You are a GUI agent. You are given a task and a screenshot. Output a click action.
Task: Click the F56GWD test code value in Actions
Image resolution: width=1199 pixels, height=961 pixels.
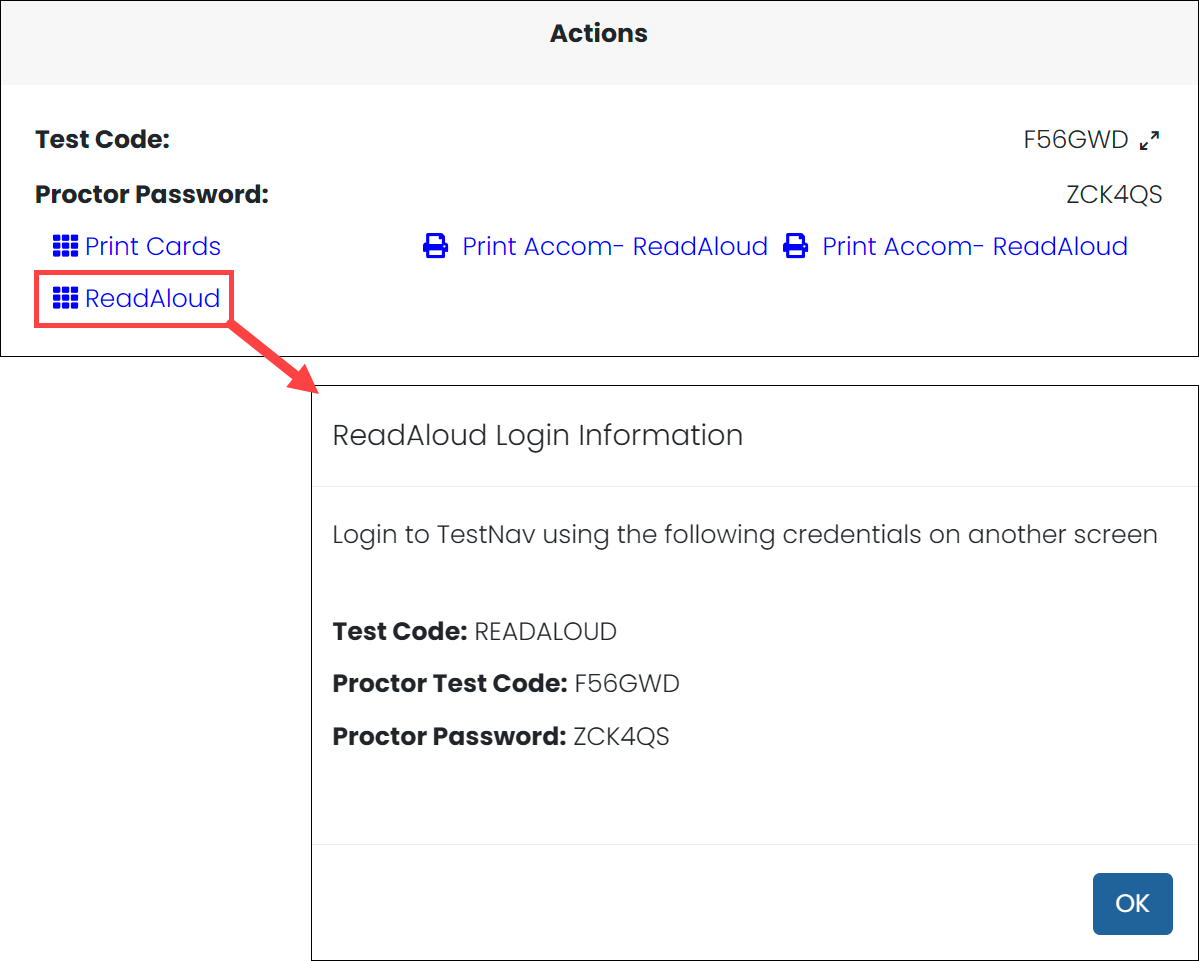[x=1075, y=140]
